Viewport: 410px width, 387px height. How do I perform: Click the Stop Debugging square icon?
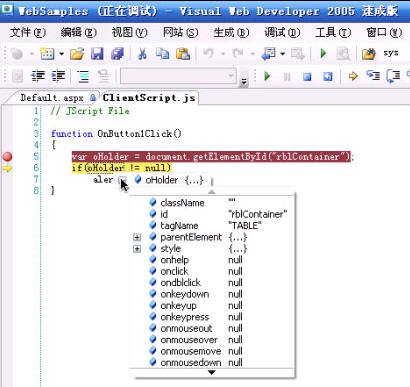tap(307, 76)
